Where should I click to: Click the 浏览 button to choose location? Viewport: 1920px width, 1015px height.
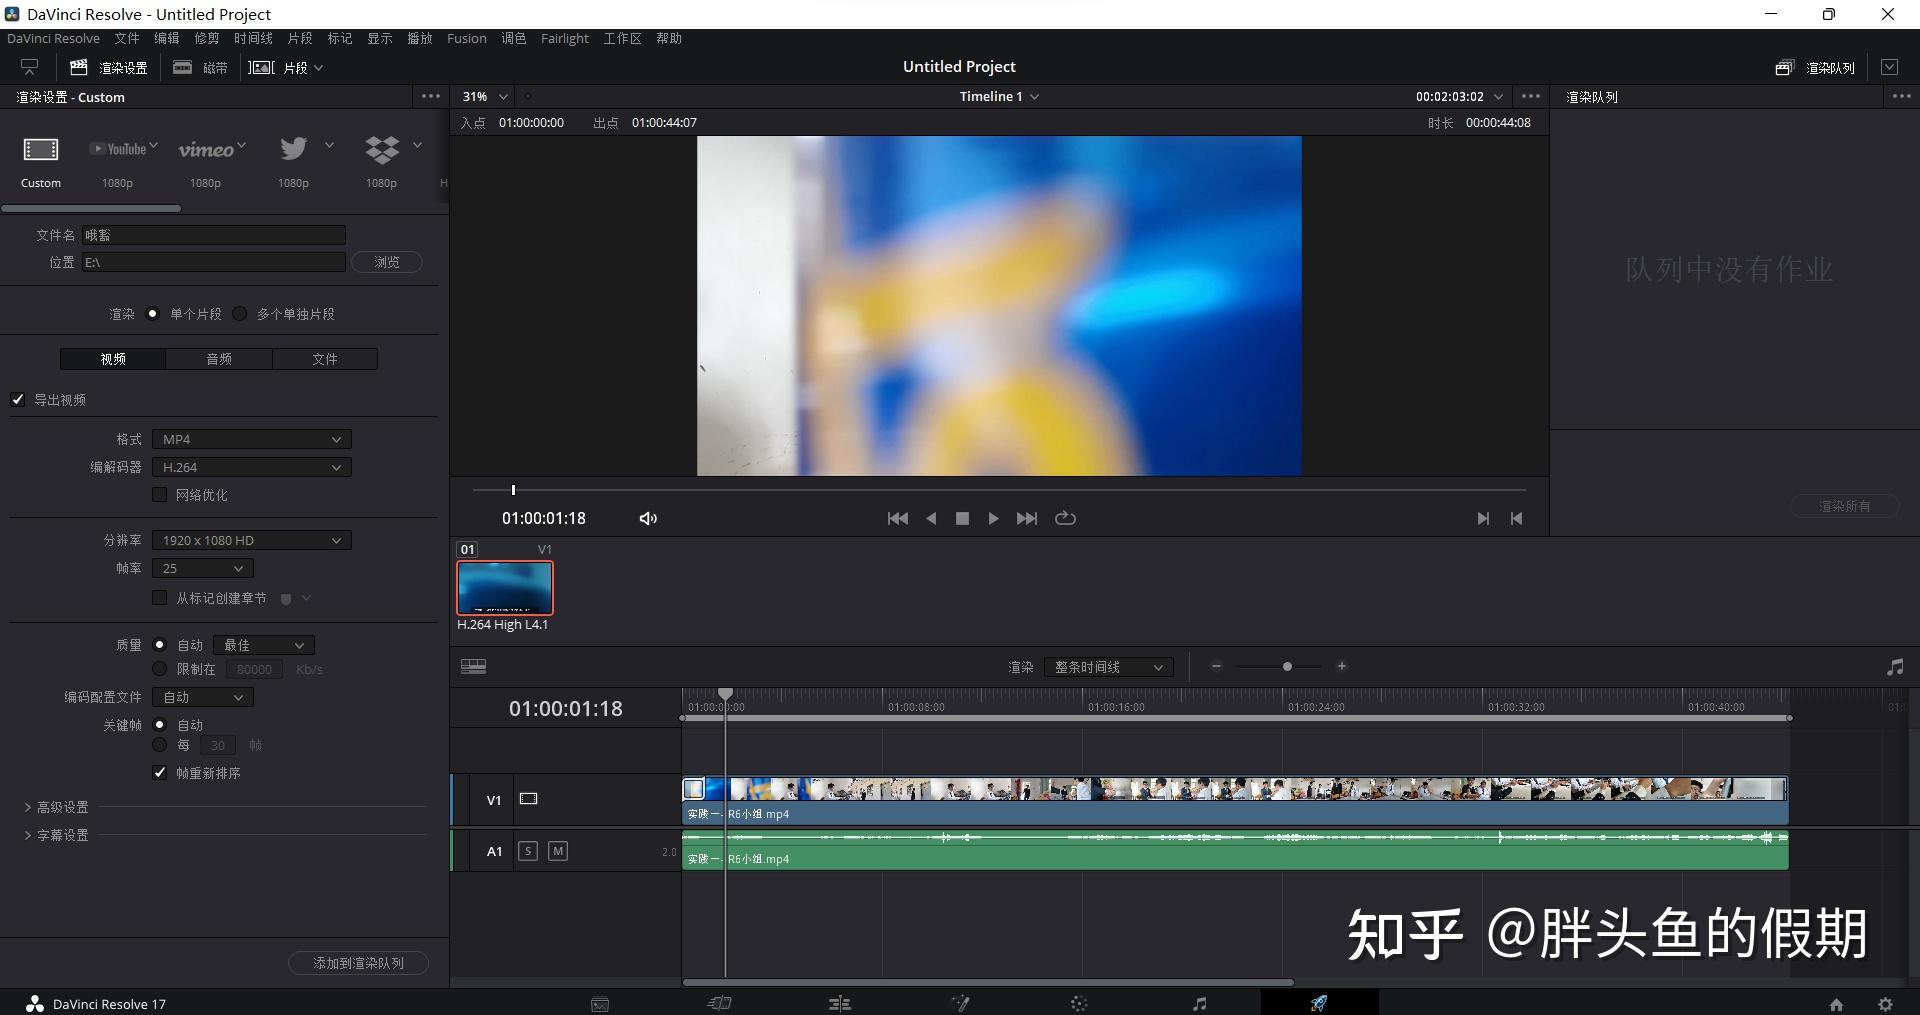pos(386,261)
